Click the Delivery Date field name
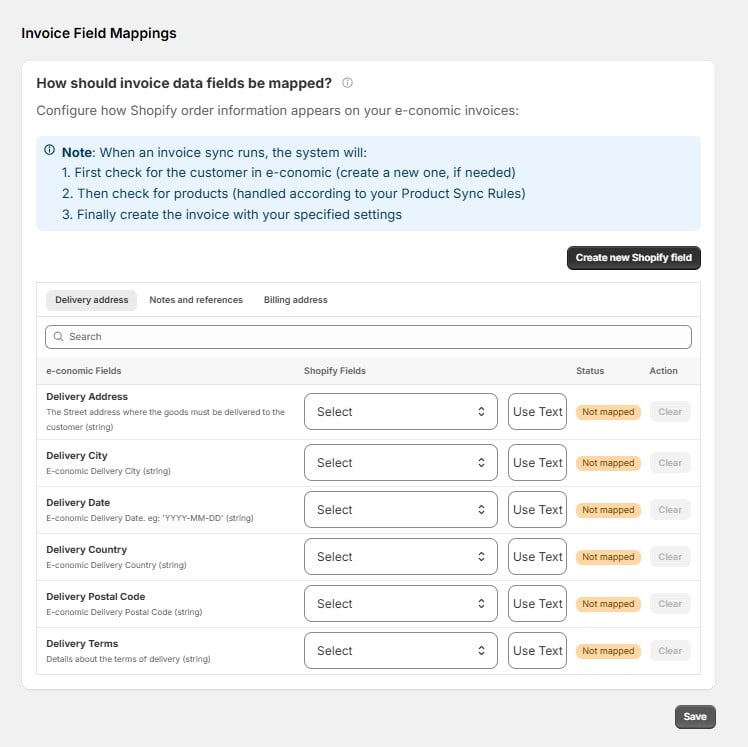The image size is (748, 747). 78,503
